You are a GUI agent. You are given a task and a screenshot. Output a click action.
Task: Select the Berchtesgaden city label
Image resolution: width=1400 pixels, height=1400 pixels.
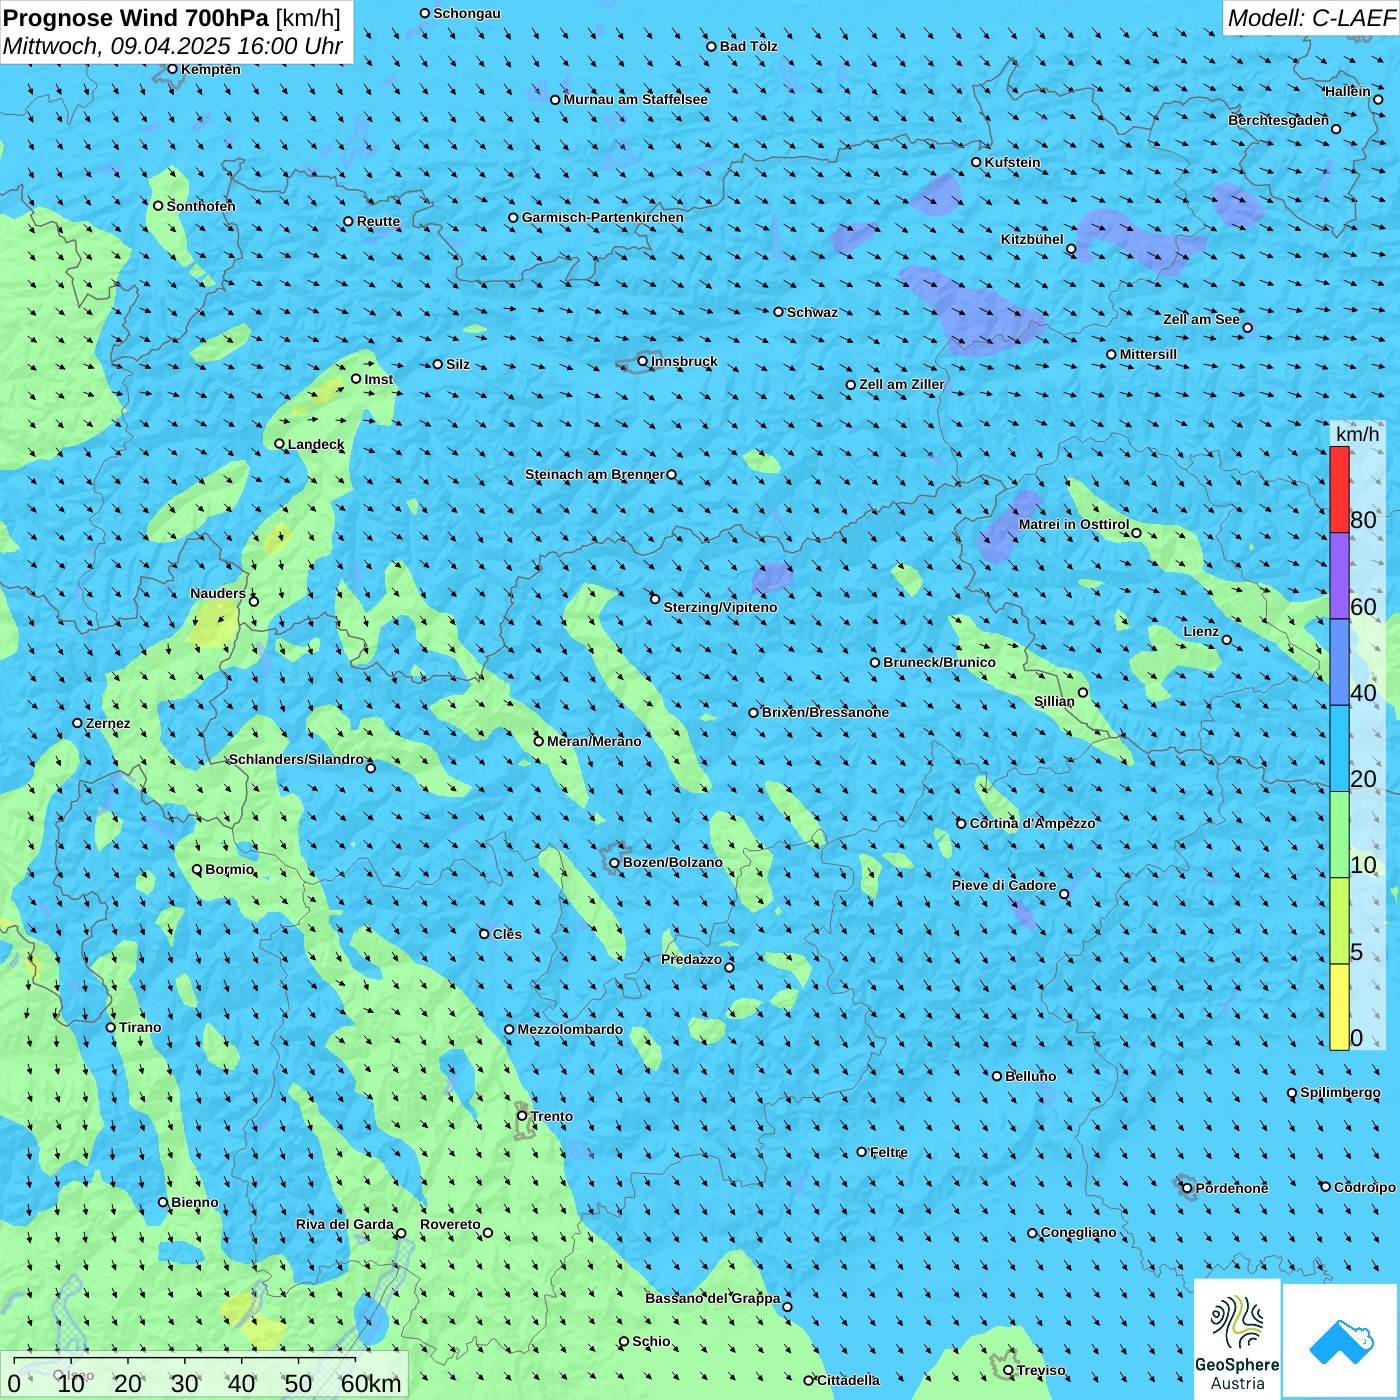click(x=1278, y=121)
